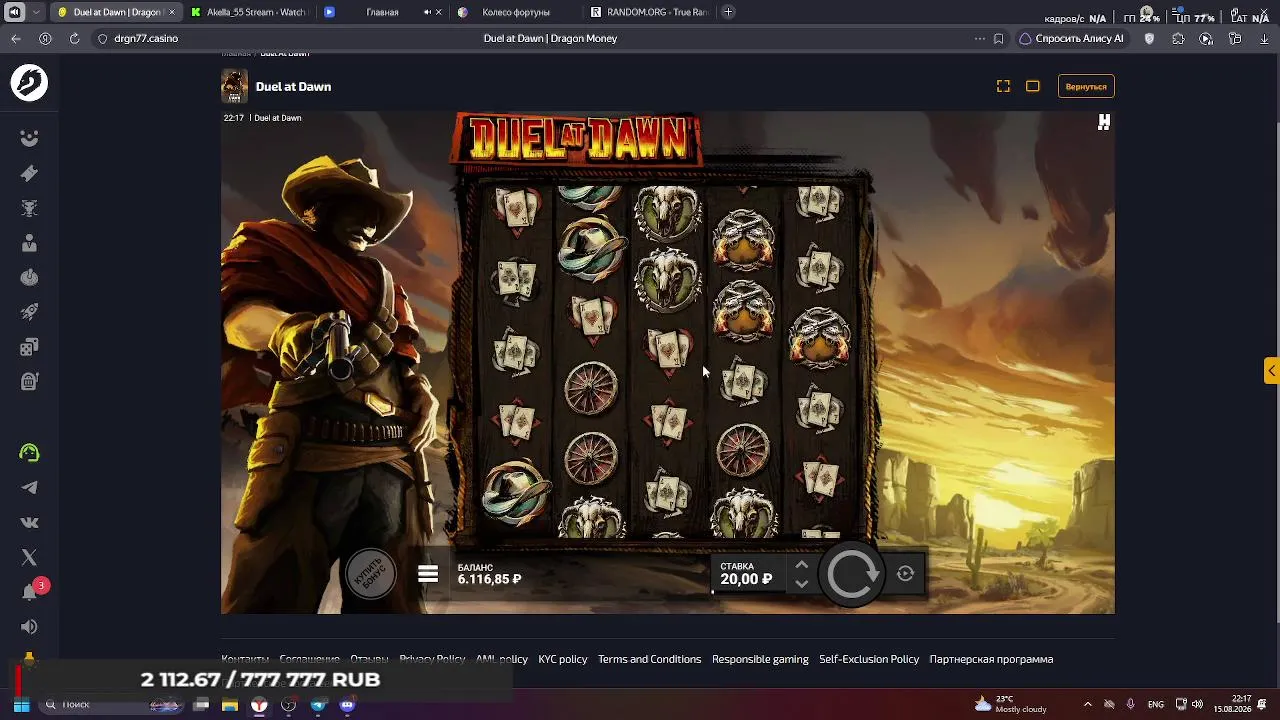Open the slot machine sidebar icon

pos(29,381)
